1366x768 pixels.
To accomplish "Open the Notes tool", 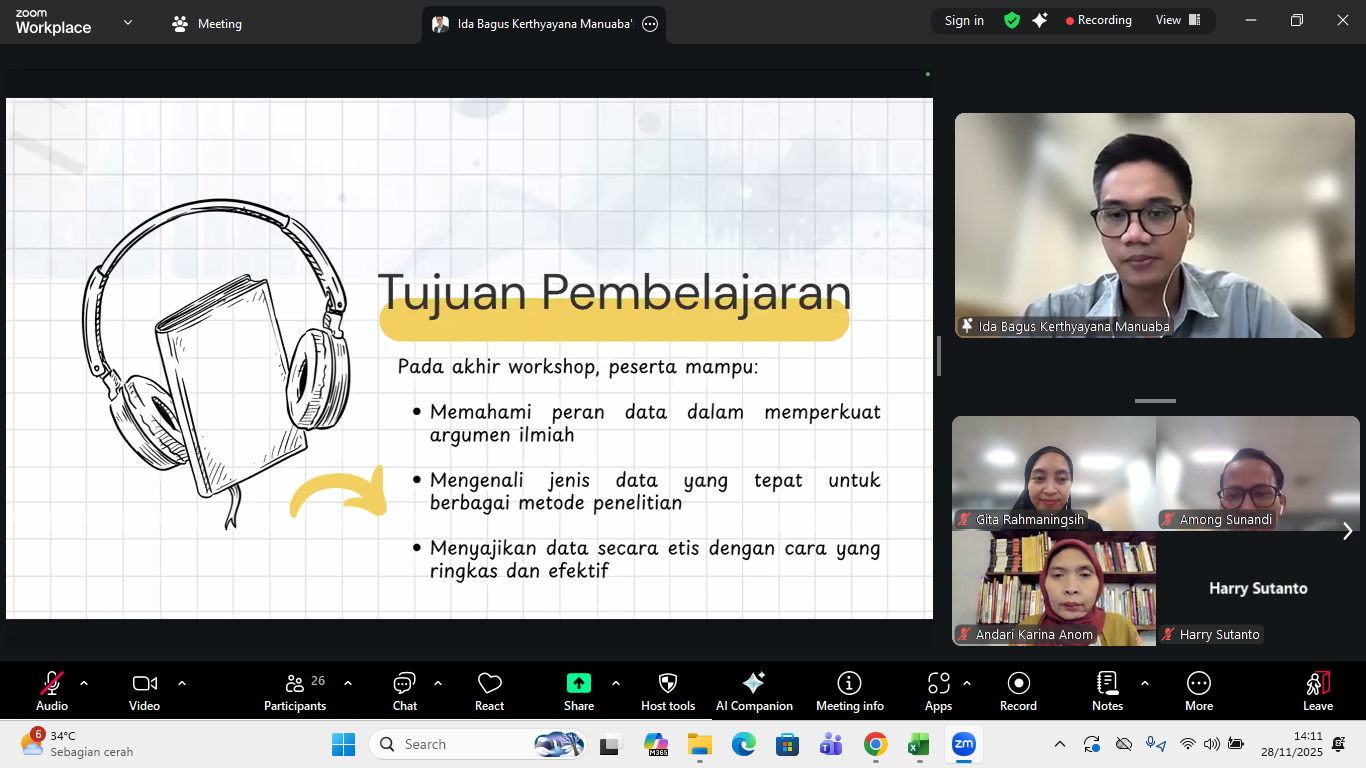I will (x=1107, y=684).
